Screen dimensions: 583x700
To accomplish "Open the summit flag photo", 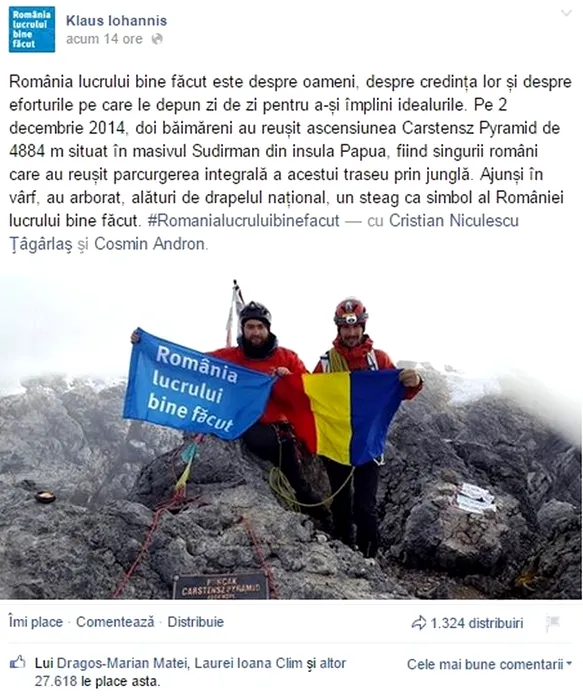I will click(291, 436).
